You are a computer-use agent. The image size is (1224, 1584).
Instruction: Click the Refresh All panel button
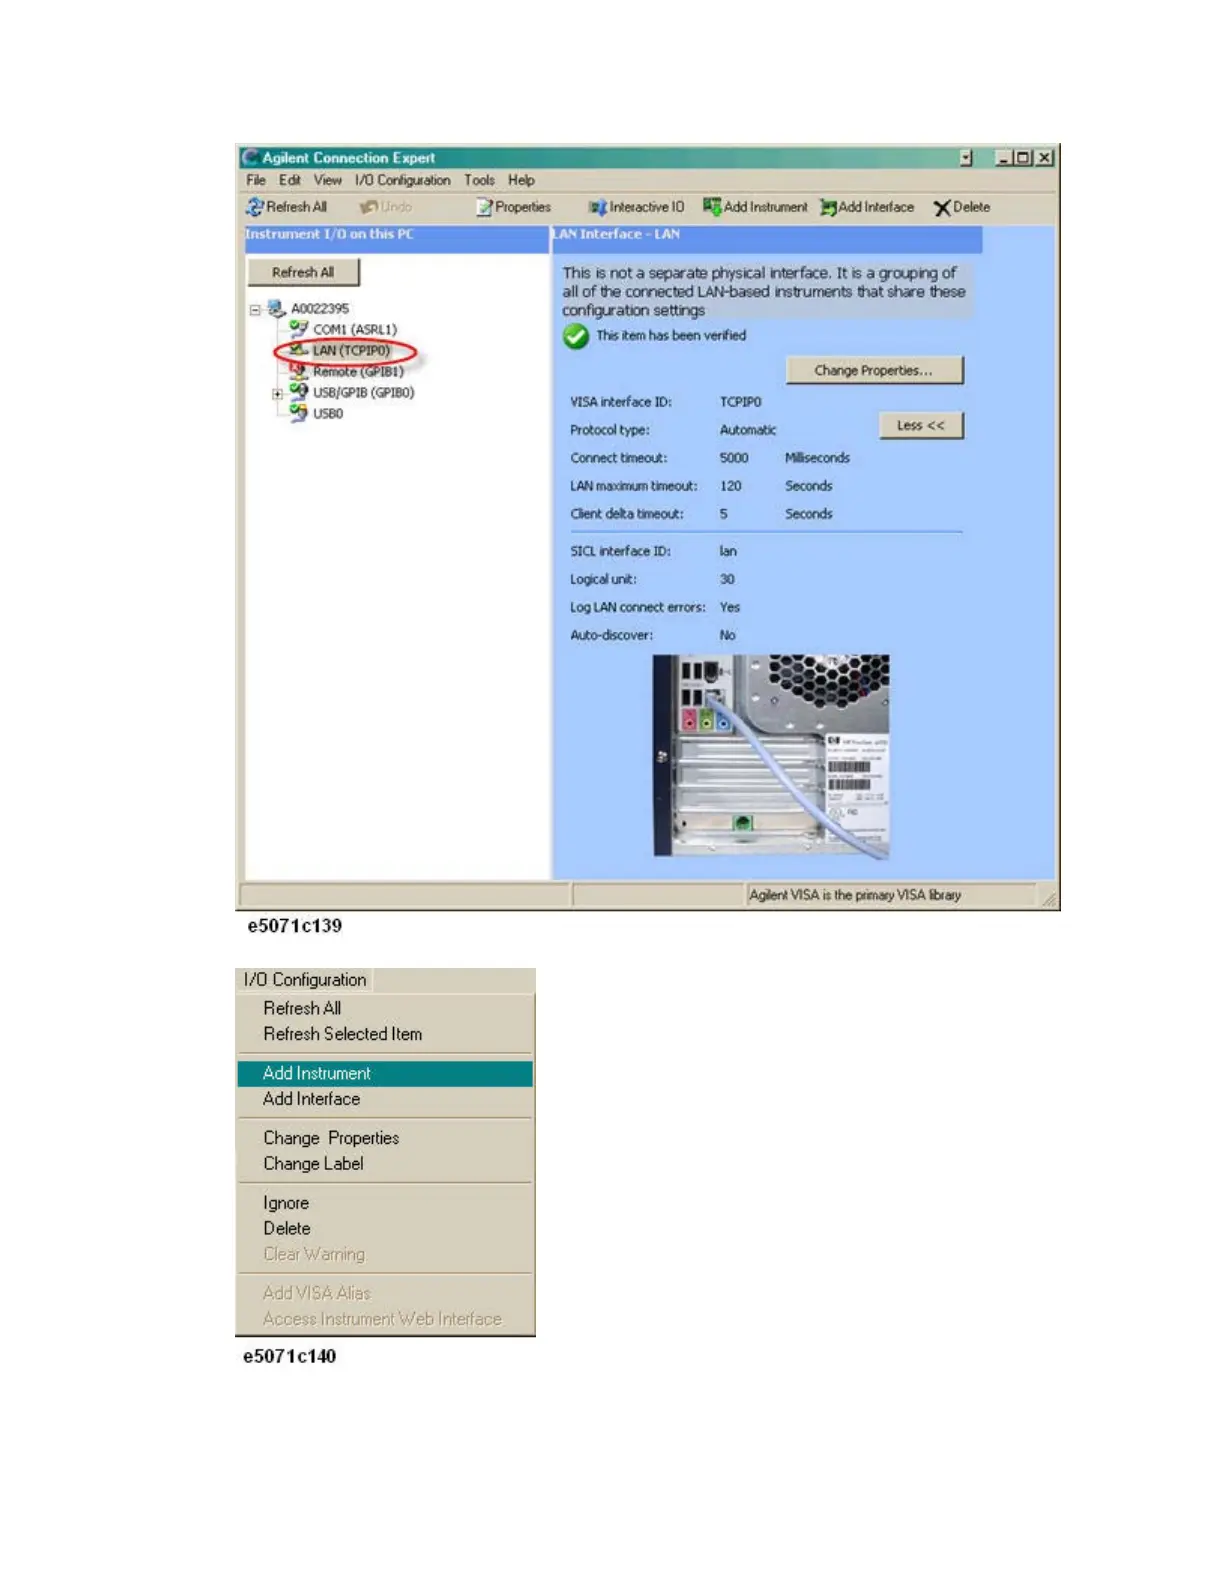coord(303,272)
